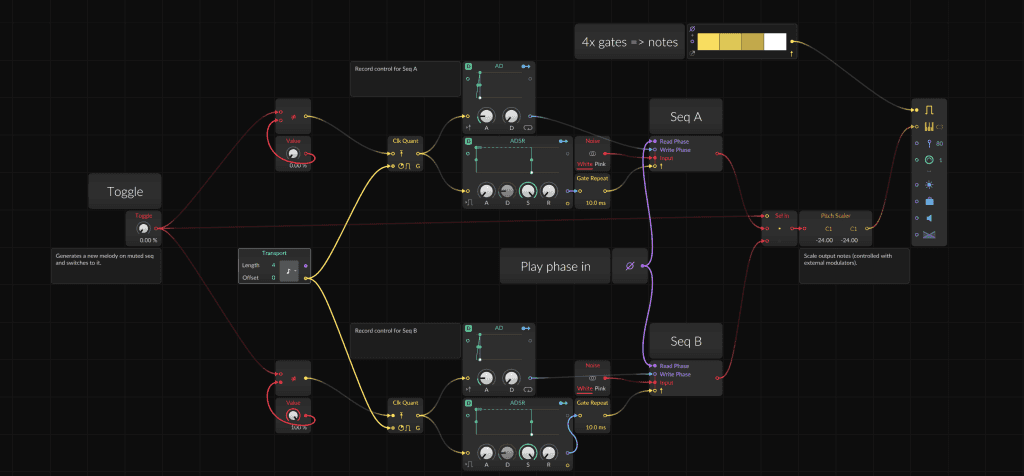
Task: Click the velocity icon showing 80
Action: (x=929, y=143)
